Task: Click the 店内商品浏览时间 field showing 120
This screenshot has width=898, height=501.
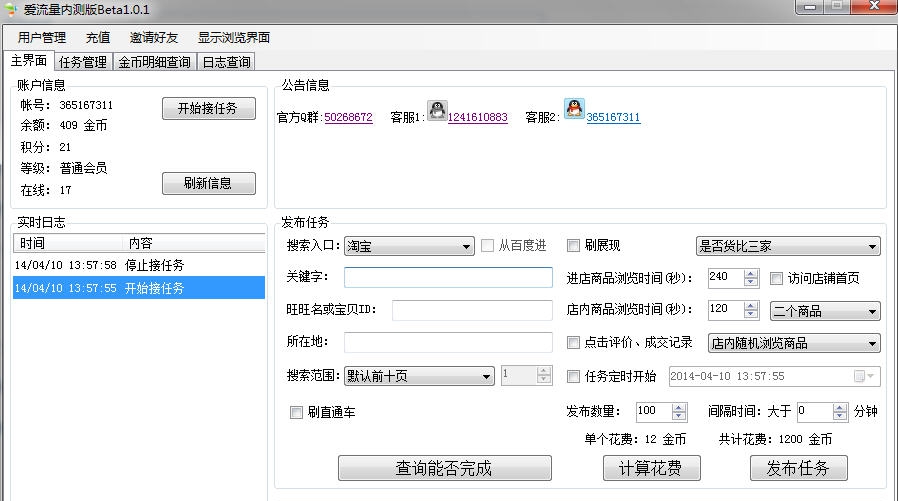Action: pyautogui.click(x=726, y=310)
